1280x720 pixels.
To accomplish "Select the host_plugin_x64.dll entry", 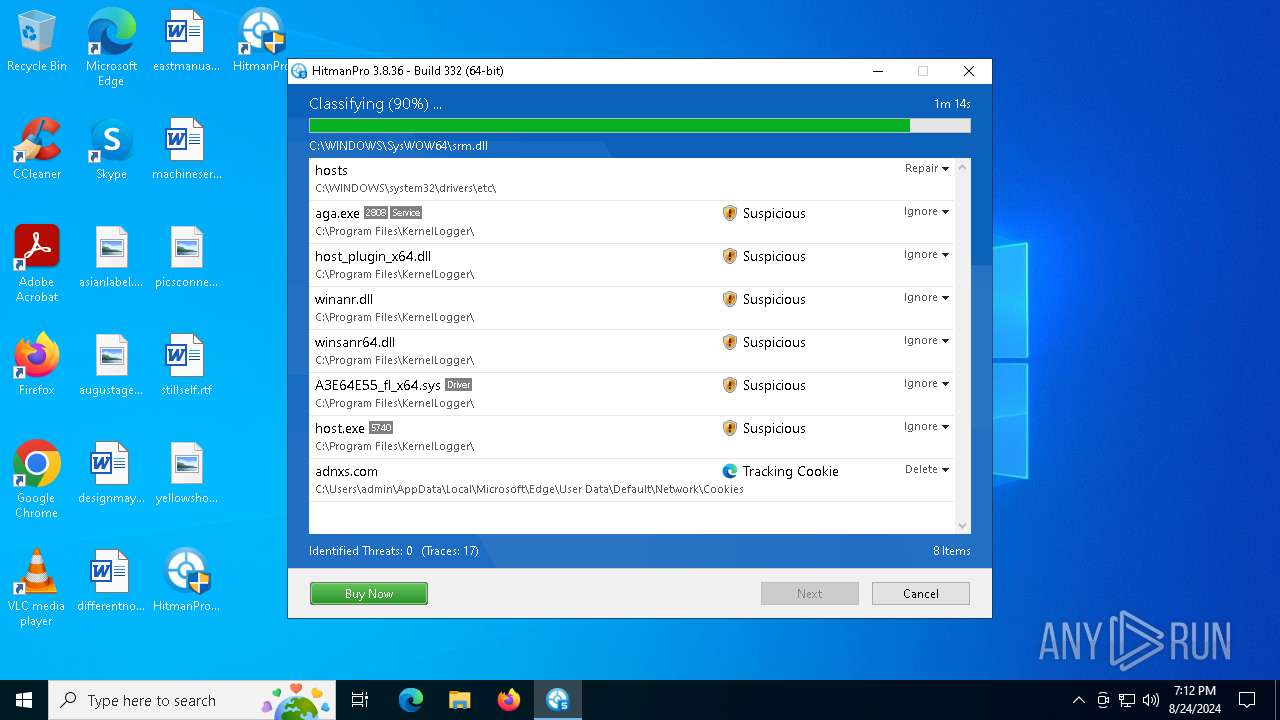I will pos(632,265).
